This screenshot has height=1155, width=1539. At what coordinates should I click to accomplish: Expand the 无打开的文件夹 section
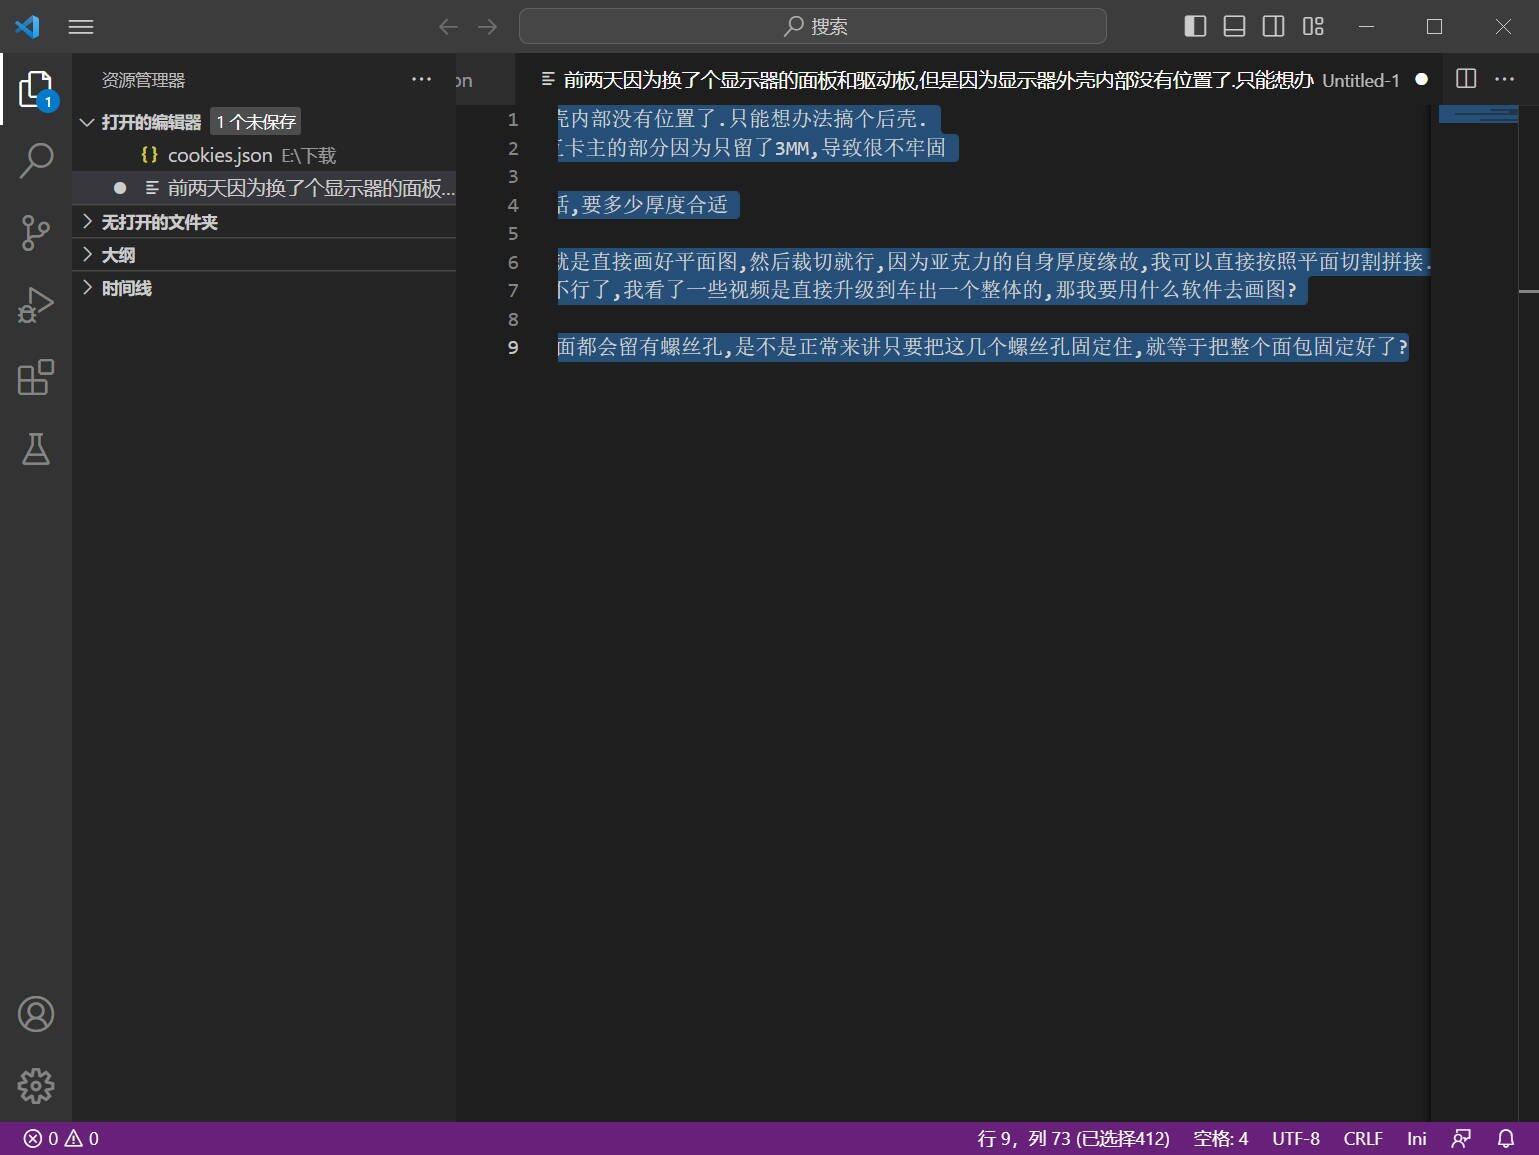264,221
